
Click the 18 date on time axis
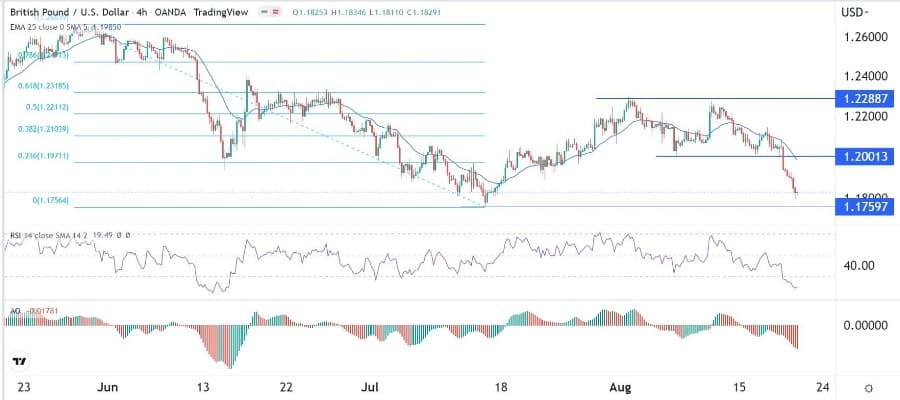501,387
